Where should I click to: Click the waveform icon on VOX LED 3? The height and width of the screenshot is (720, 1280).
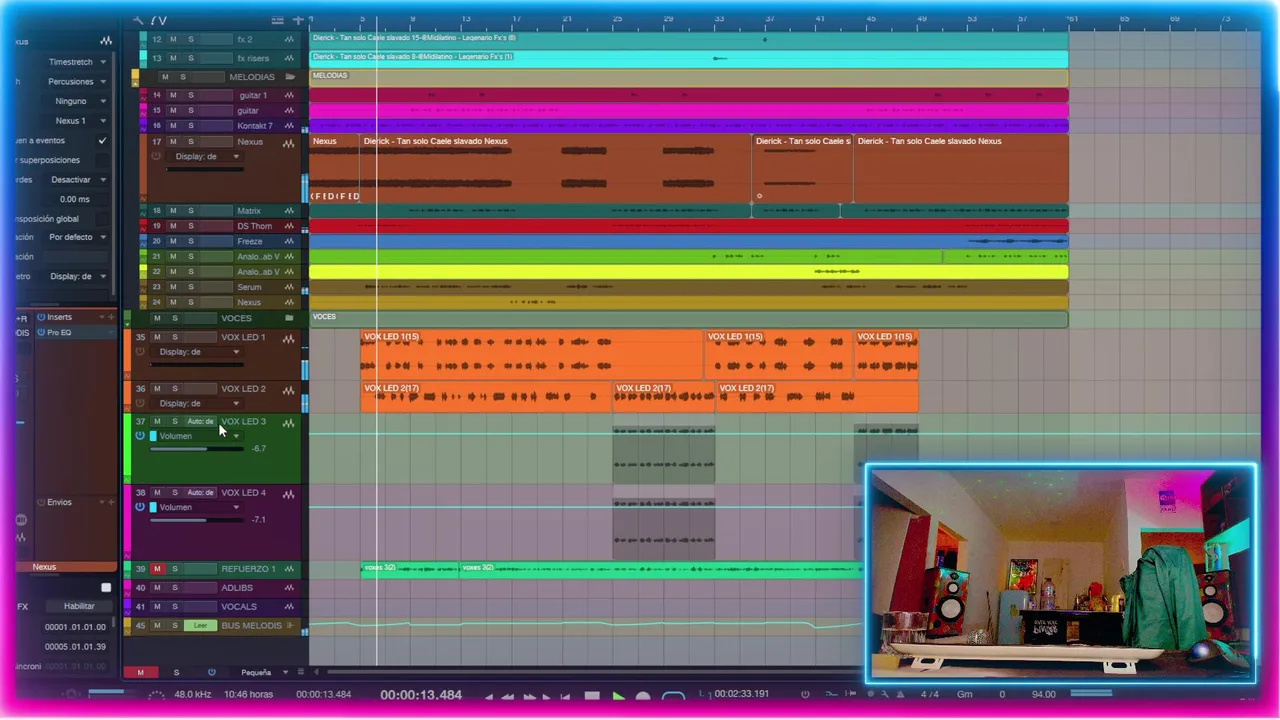click(289, 423)
